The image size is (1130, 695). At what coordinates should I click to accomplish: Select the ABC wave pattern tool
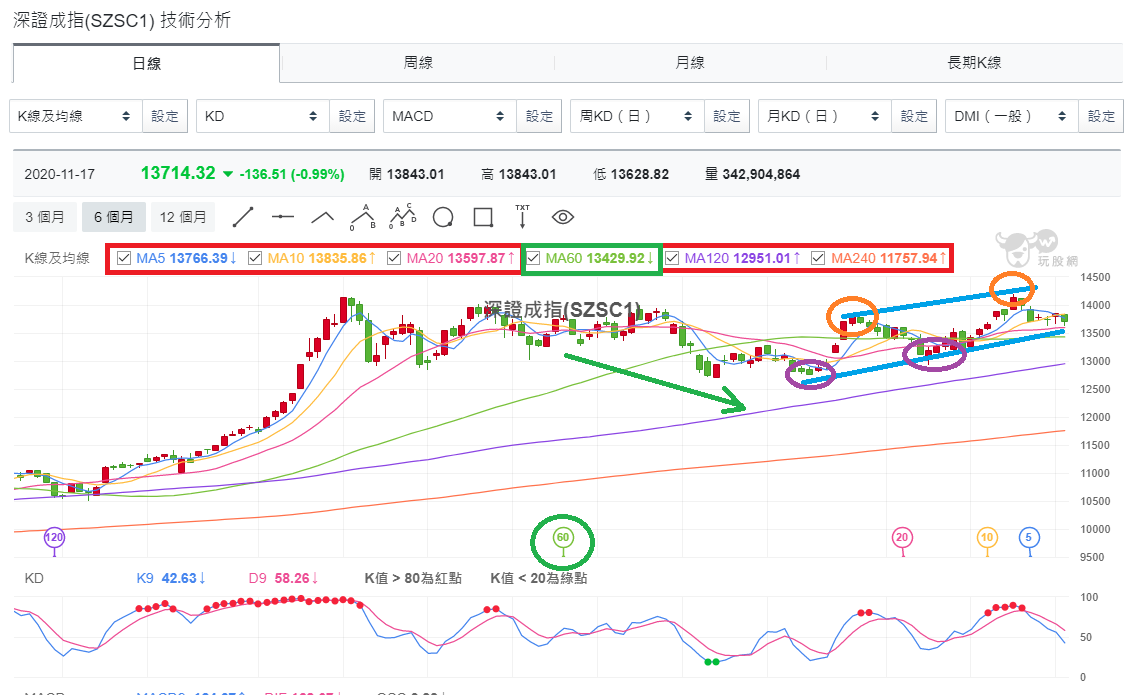[362, 217]
